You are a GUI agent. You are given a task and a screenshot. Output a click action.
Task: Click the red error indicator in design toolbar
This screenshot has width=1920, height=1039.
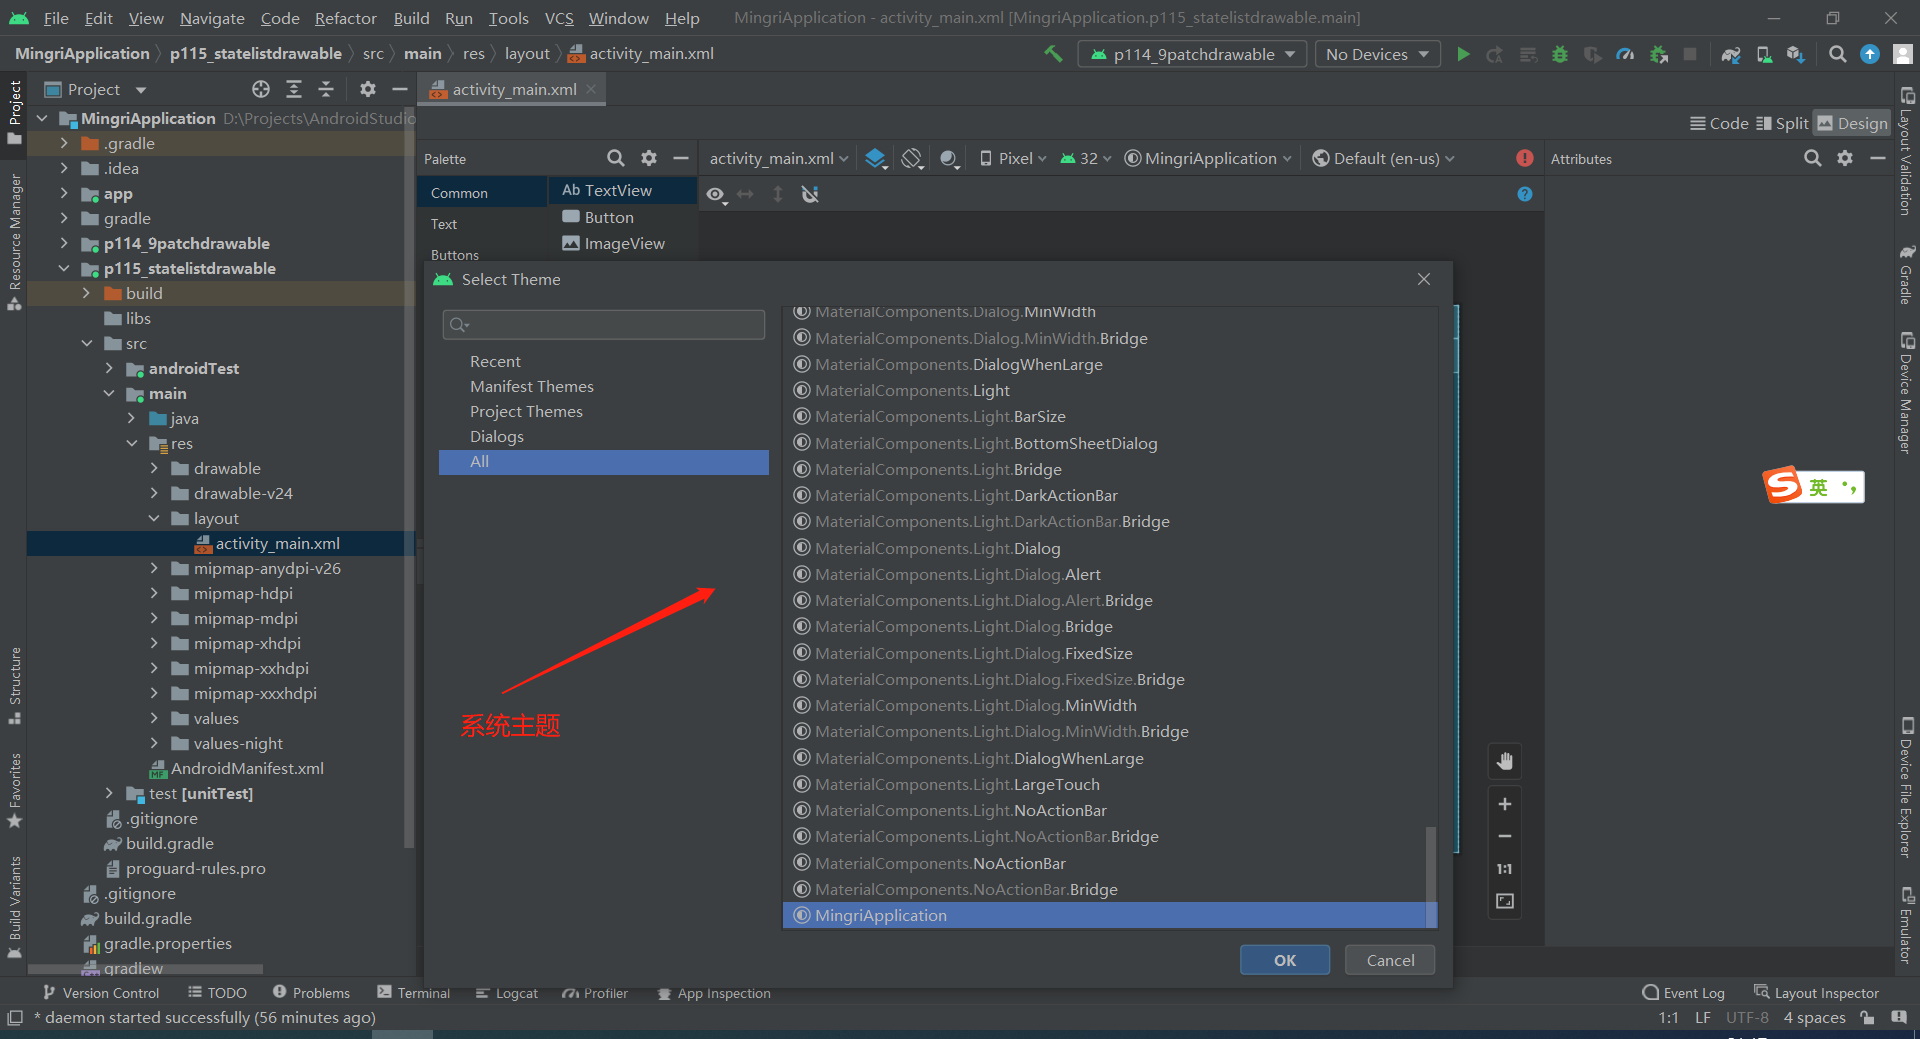pyautogui.click(x=1524, y=158)
